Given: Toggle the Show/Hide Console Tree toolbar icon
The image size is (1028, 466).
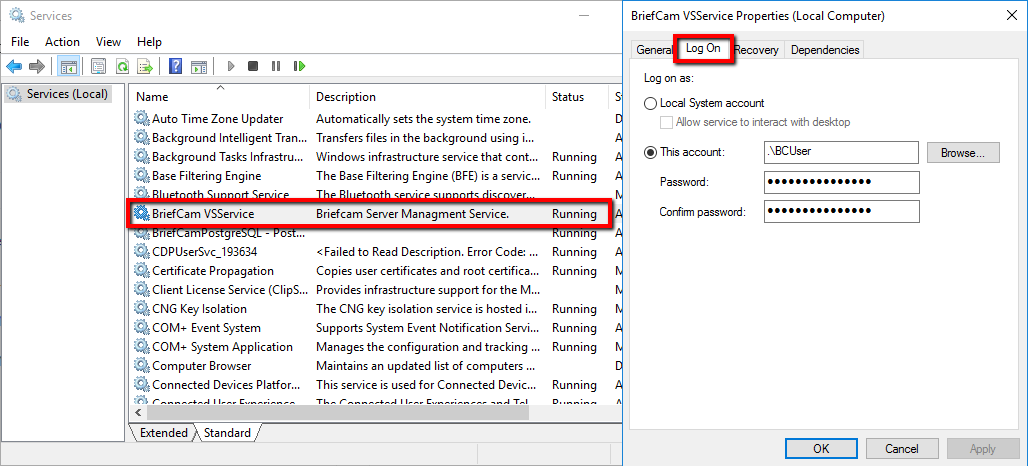Looking at the screenshot, I should (68, 66).
